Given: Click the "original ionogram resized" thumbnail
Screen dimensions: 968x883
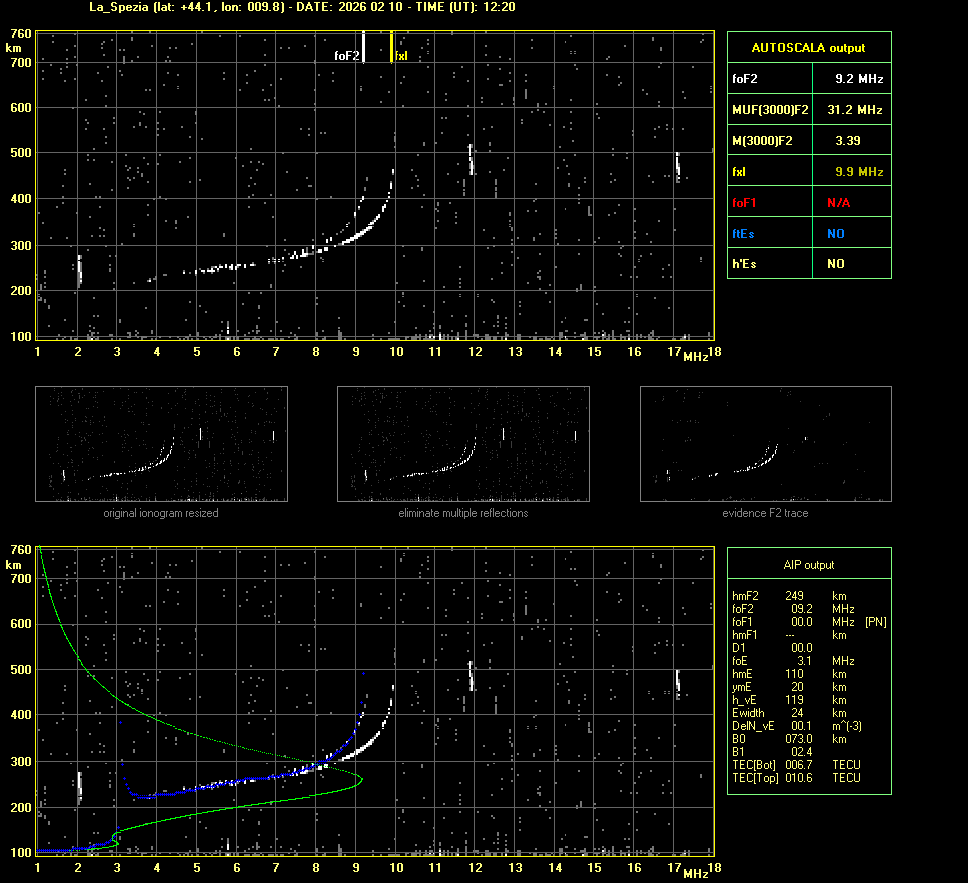Looking at the screenshot, I should 161,444.
